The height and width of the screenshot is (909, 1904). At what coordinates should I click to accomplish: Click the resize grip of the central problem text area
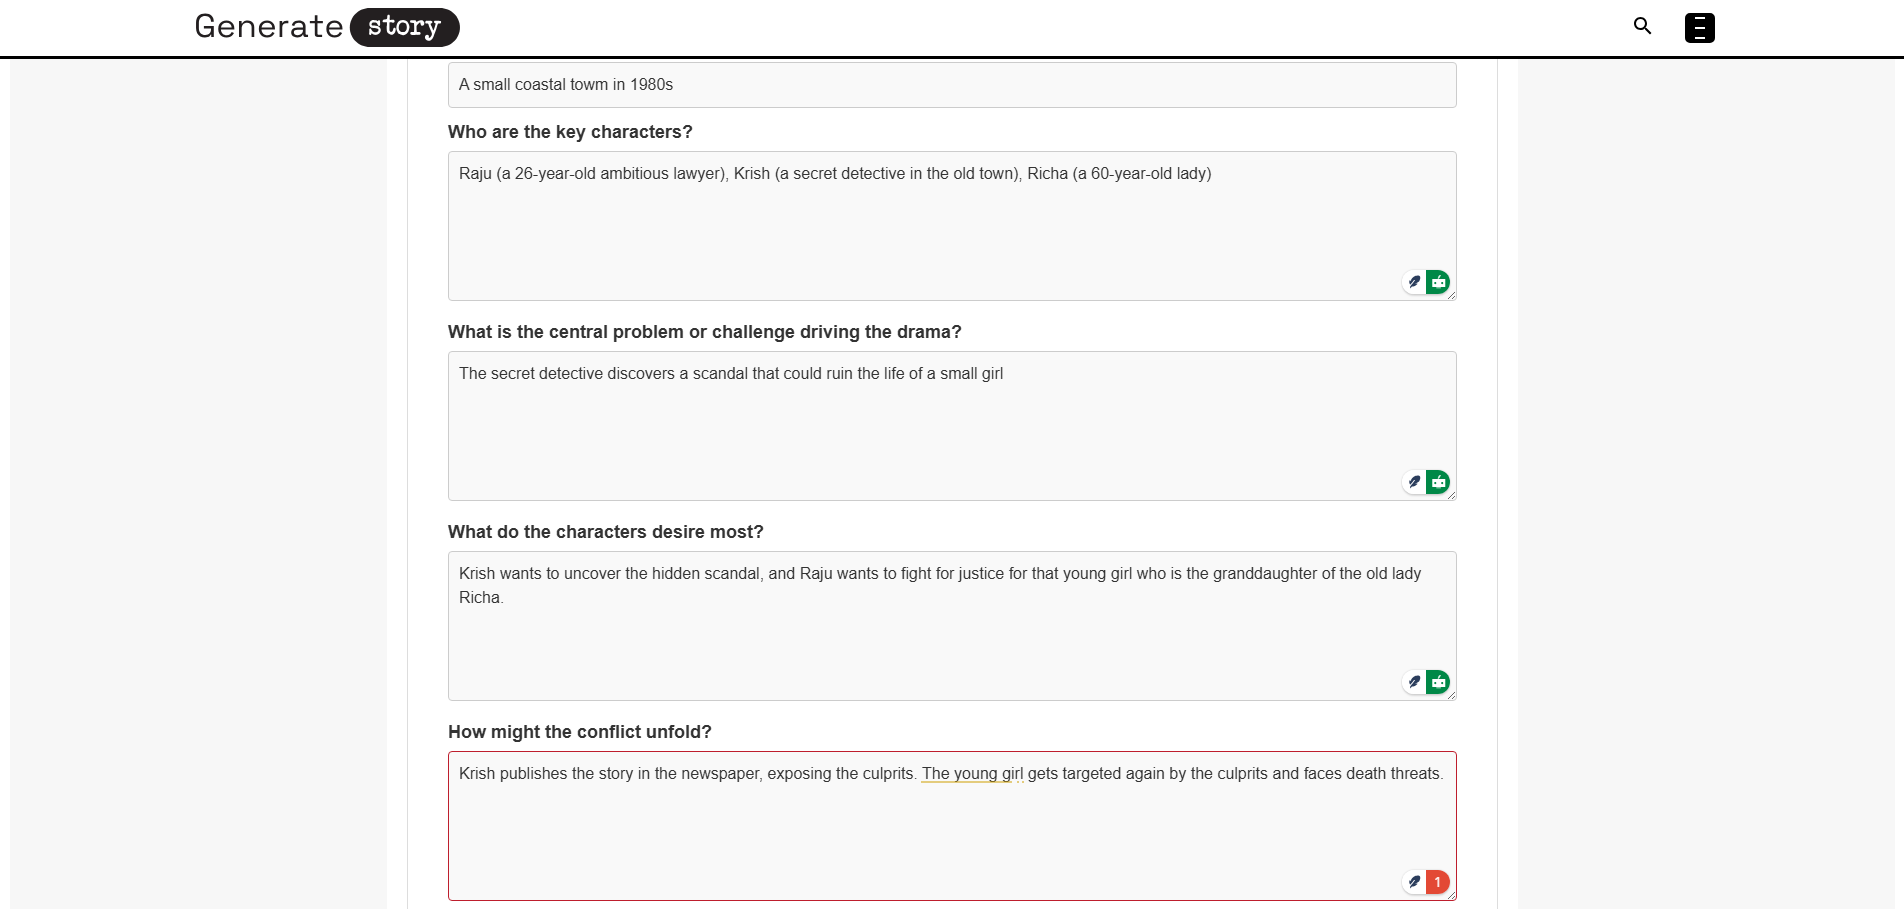1452,497
